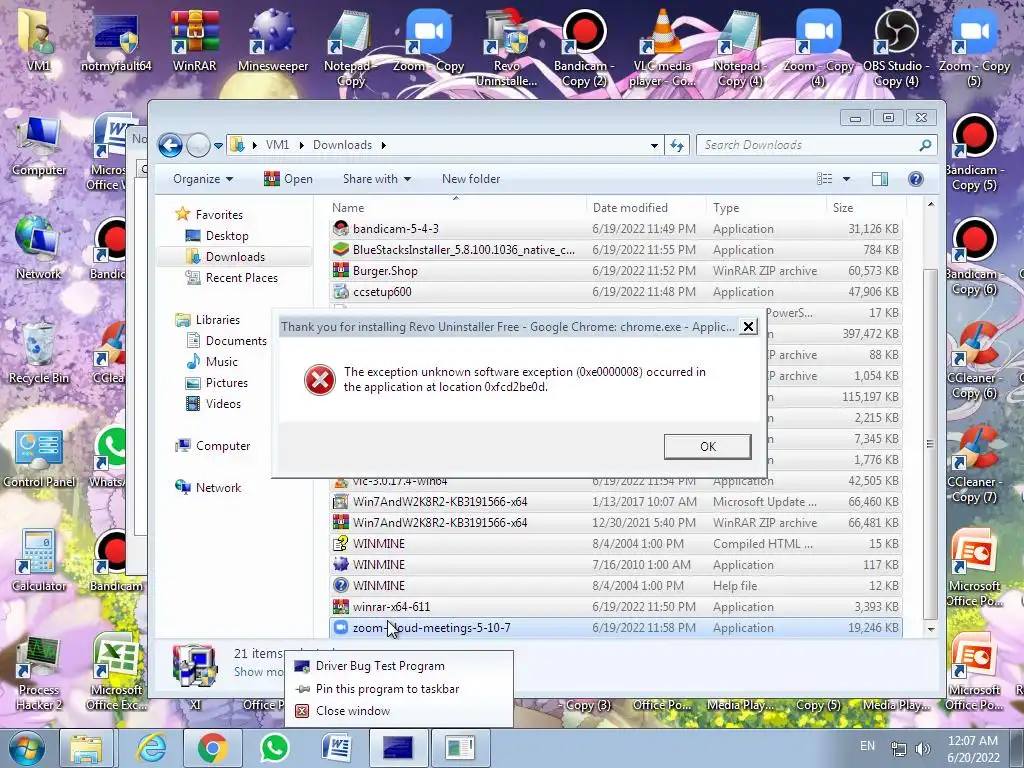Image resolution: width=1024 pixels, height=768 pixels.
Task: Sort files by Size column header
Action: (x=865, y=208)
